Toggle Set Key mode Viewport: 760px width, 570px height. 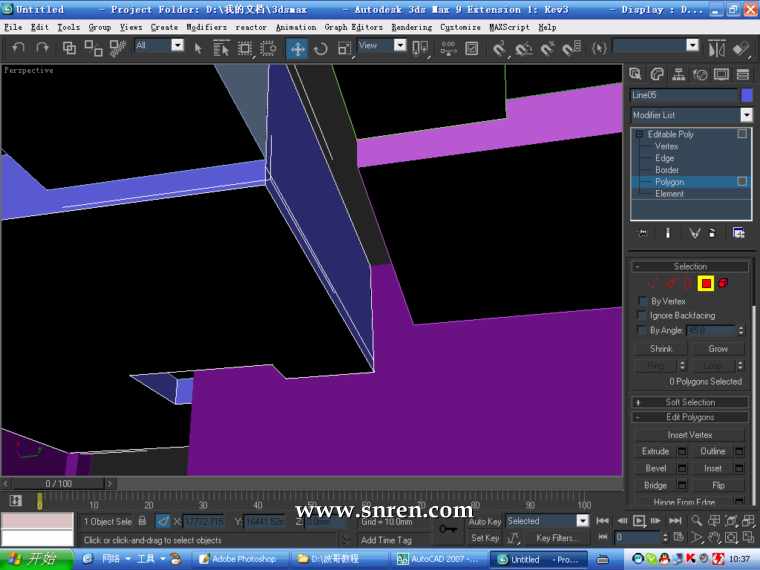click(x=485, y=538)
